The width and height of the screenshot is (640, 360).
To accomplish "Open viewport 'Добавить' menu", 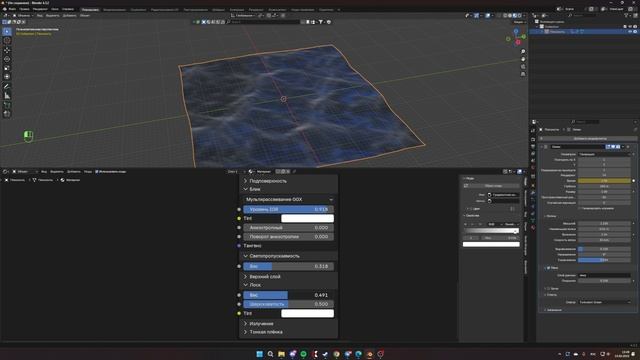I will pos(69,16).
